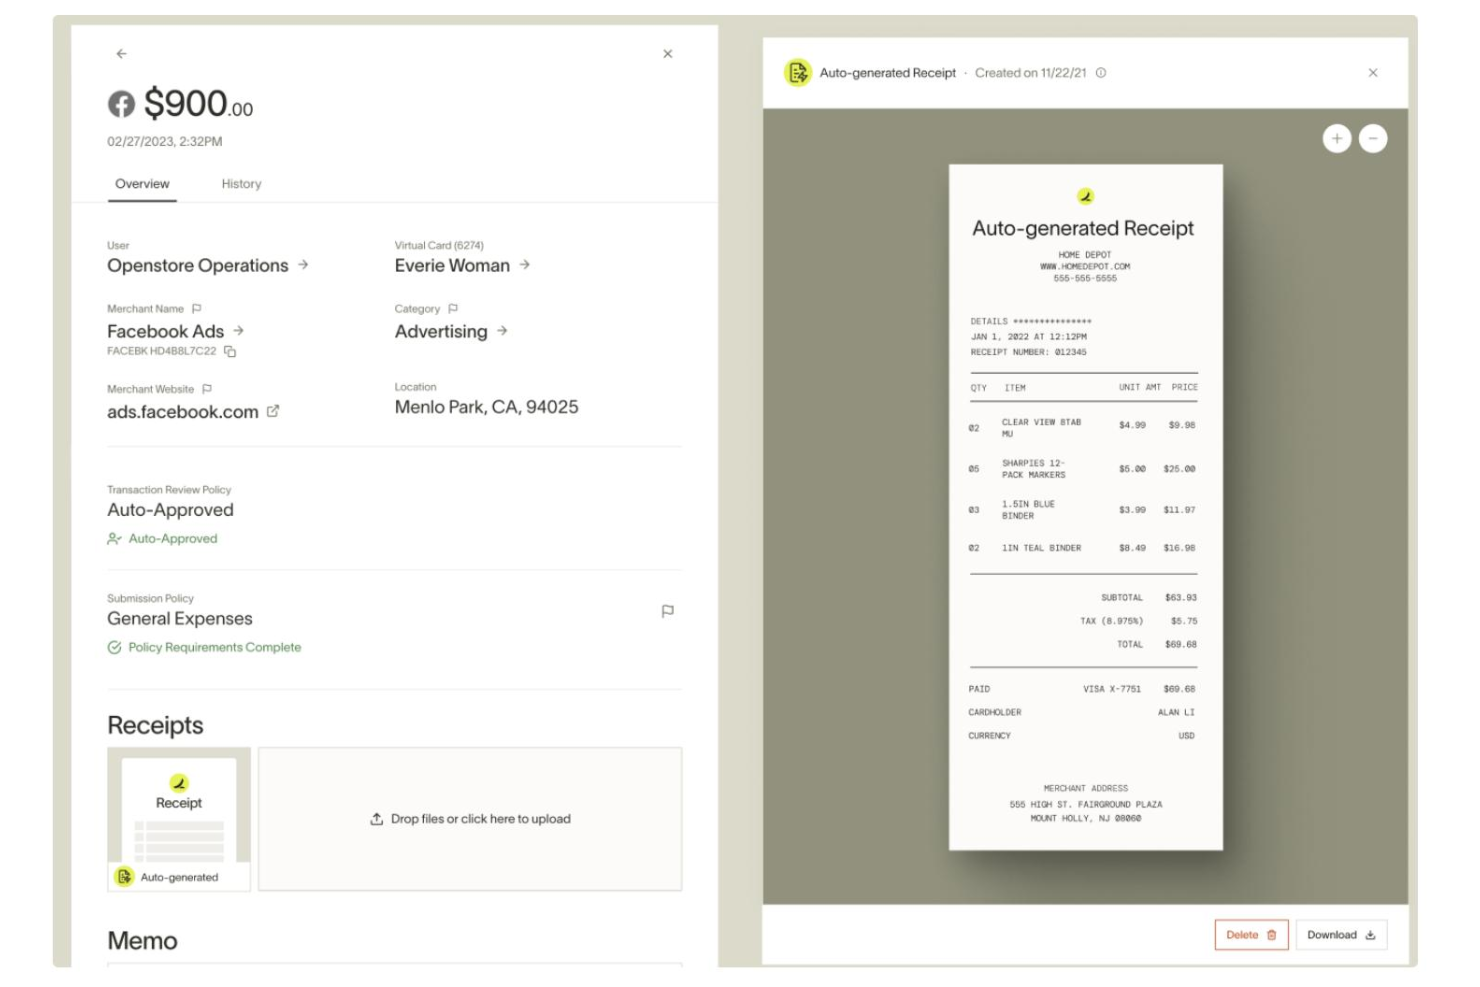Click the upload icon in drop zone
1480x987 pixels.
click(x=377, y=819)
